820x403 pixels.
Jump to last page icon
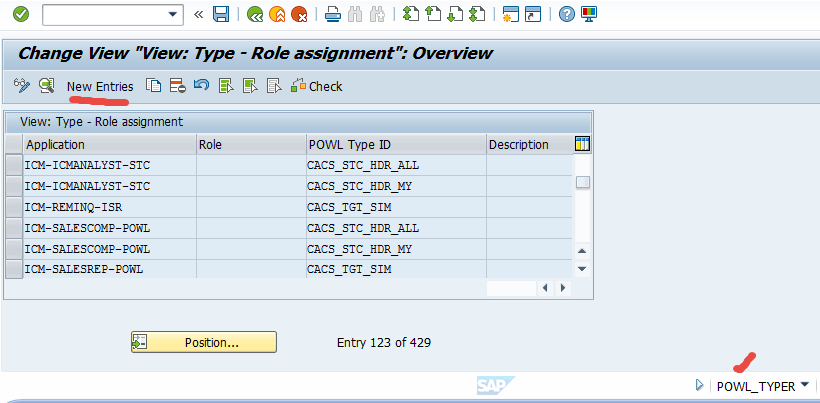coord(477,14)
